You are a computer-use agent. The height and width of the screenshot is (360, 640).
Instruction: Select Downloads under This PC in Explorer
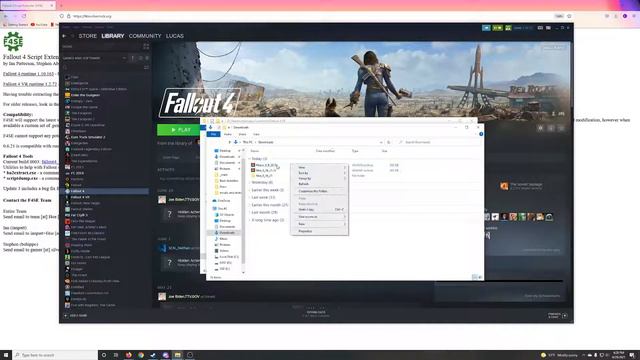point(225,233)
